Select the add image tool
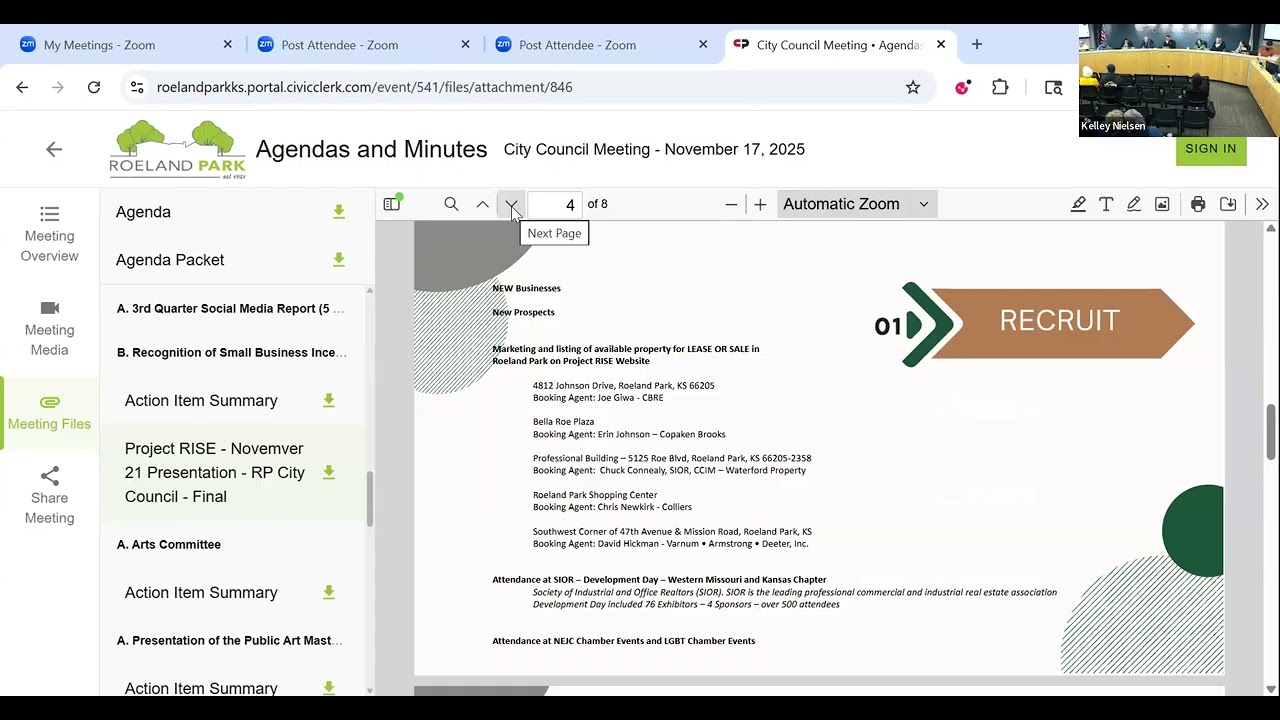The width and height of the screenshot is (1280, 720). (1162, 204)
